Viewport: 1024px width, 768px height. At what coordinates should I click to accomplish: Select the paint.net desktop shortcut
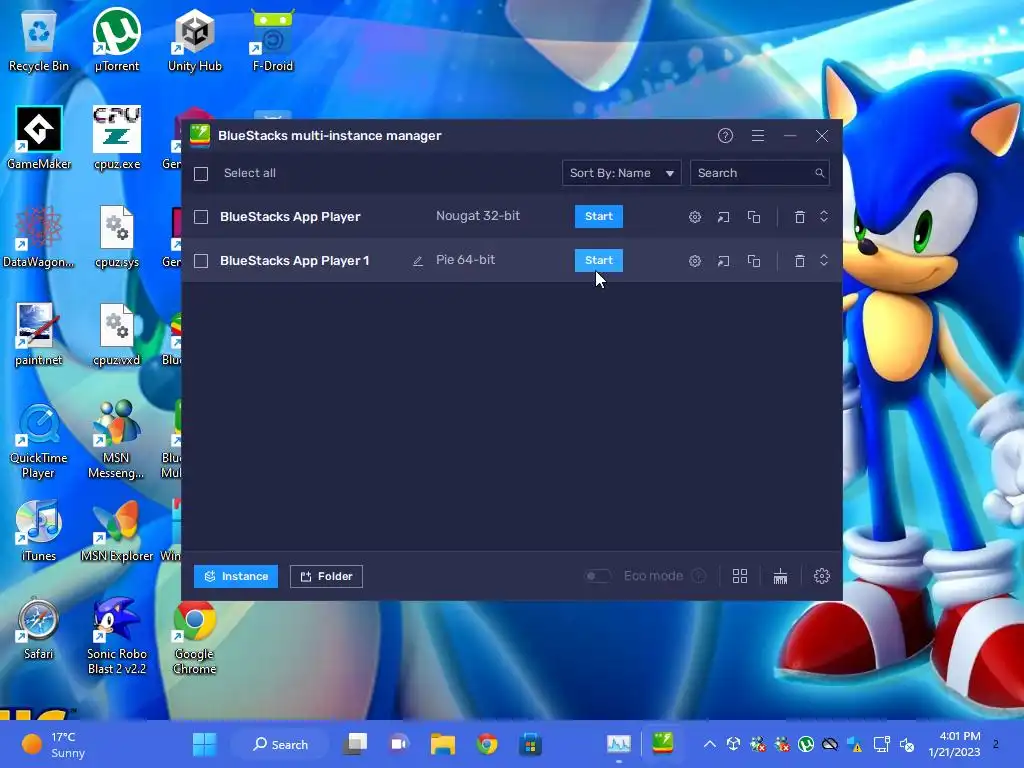pyautogui.click(x=39, y=334)
